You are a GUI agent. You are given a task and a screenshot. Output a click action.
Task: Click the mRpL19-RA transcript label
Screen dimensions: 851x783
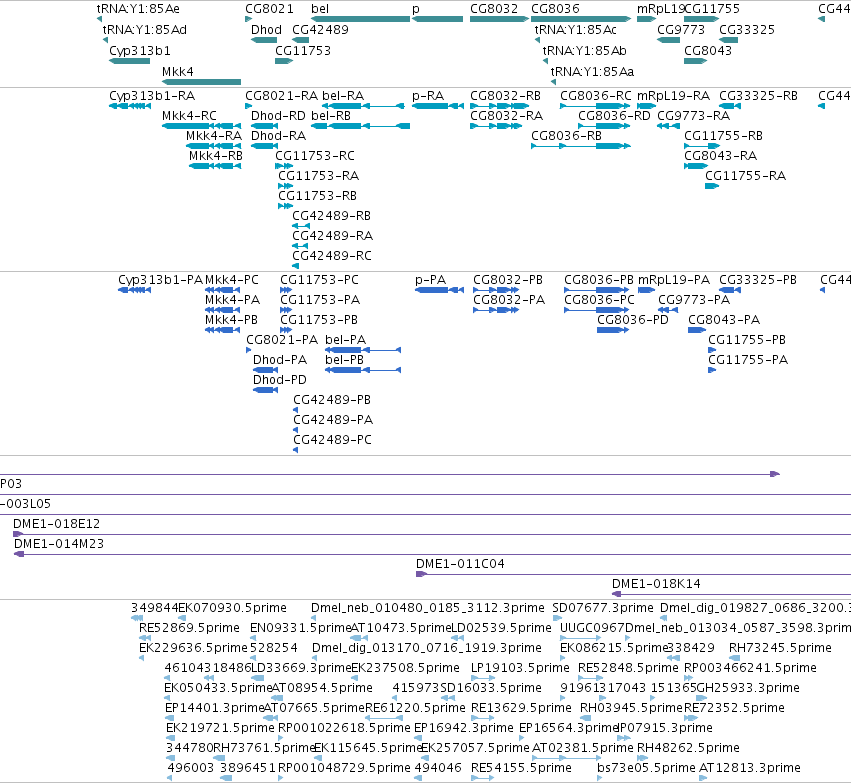tap(673, 96)
